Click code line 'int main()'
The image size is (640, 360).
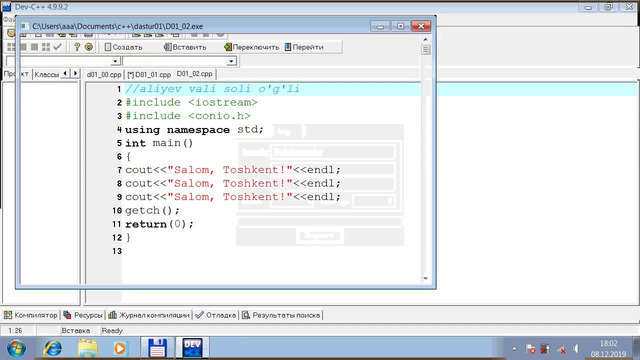click(x=159, y=143)
